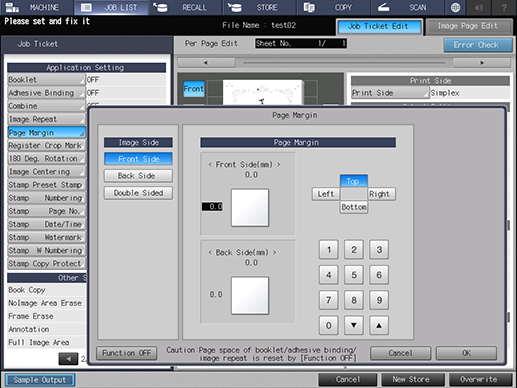Select Back Side image side
This screenshot has width=517, height=388.
point(138,176)
